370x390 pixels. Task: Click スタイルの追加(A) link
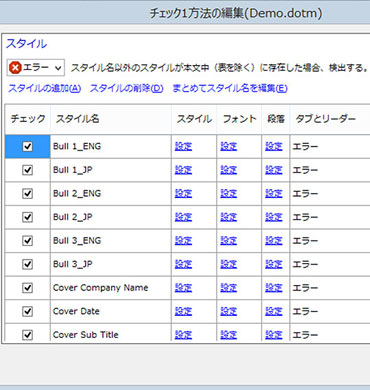(x=44, y=88)
